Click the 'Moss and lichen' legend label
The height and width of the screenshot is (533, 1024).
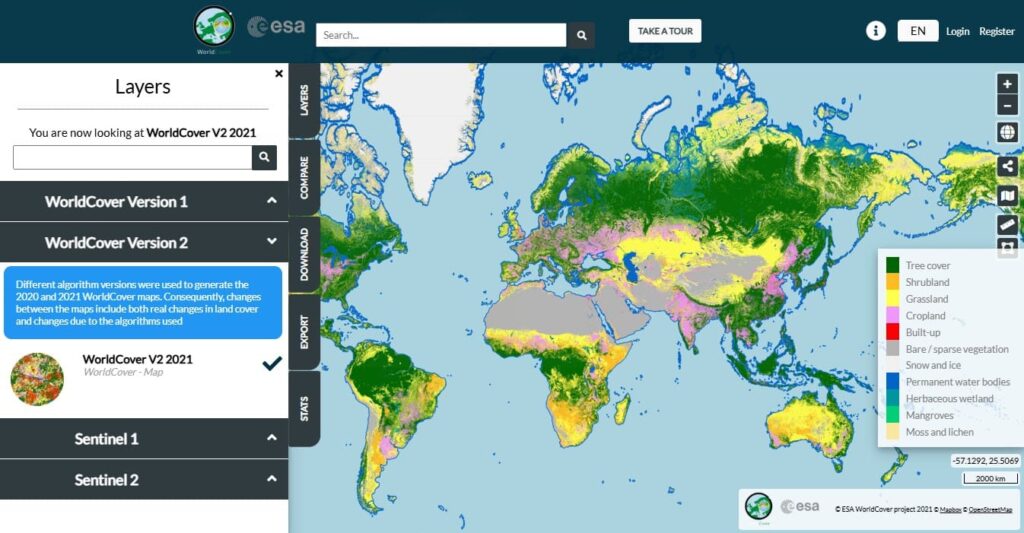(x=939, y=432)
